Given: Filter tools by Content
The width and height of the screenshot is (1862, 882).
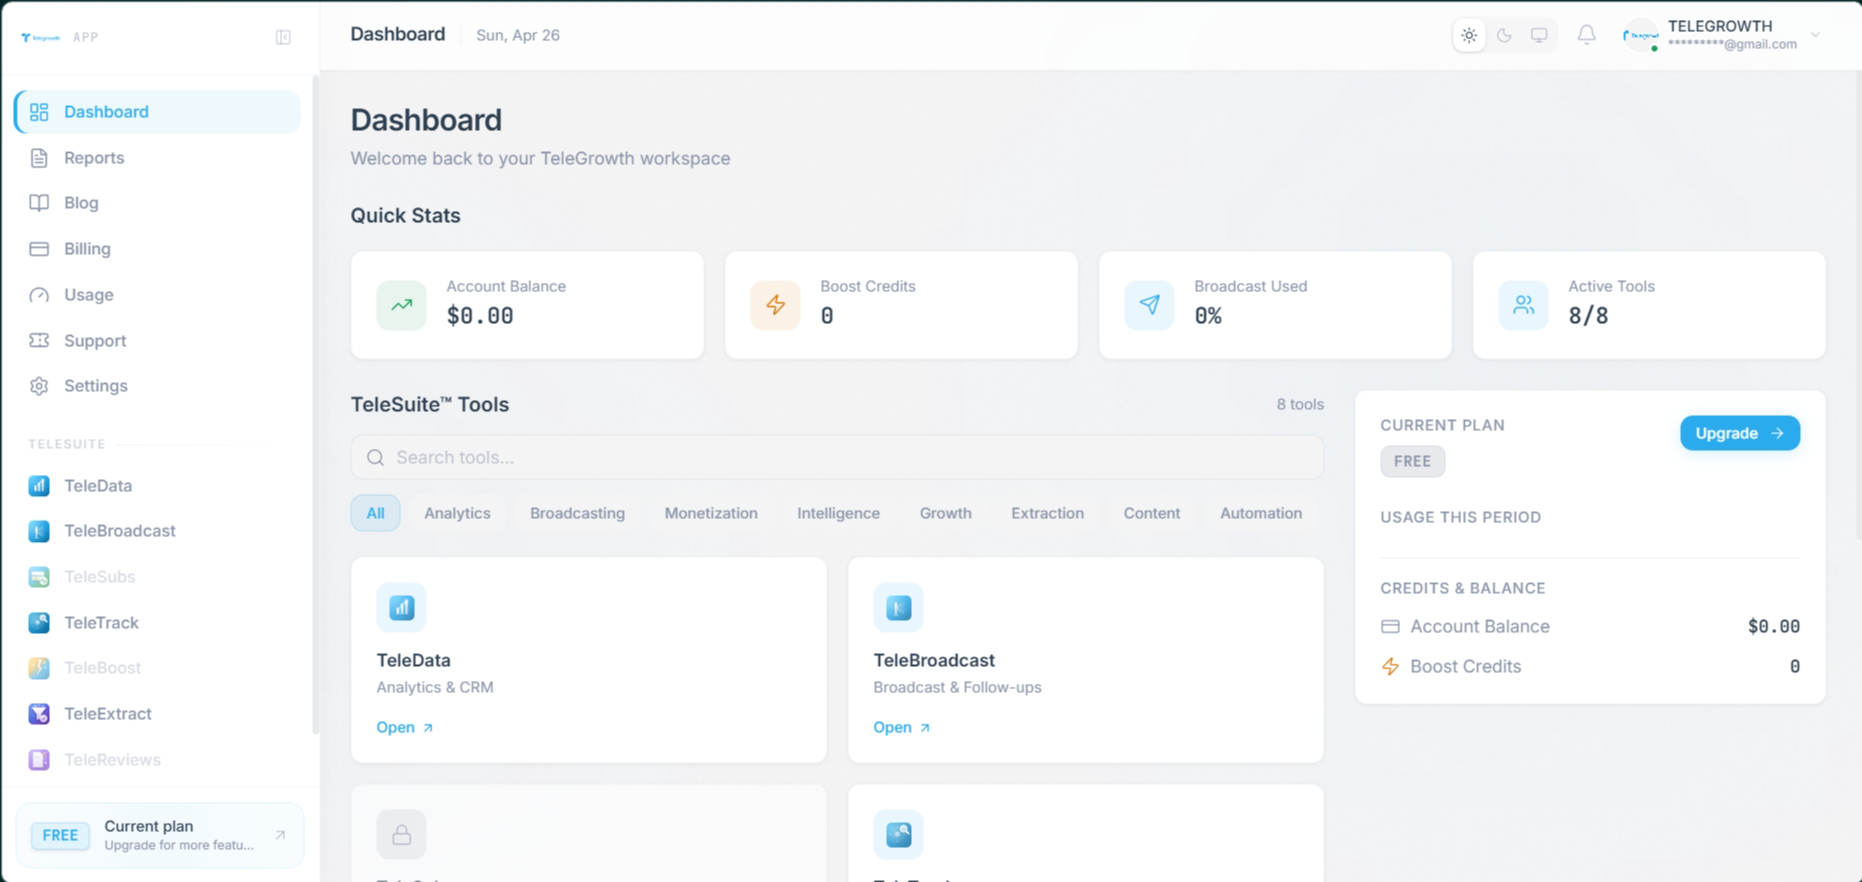Looking at the screenshot, I should [x=1151, y=513].
